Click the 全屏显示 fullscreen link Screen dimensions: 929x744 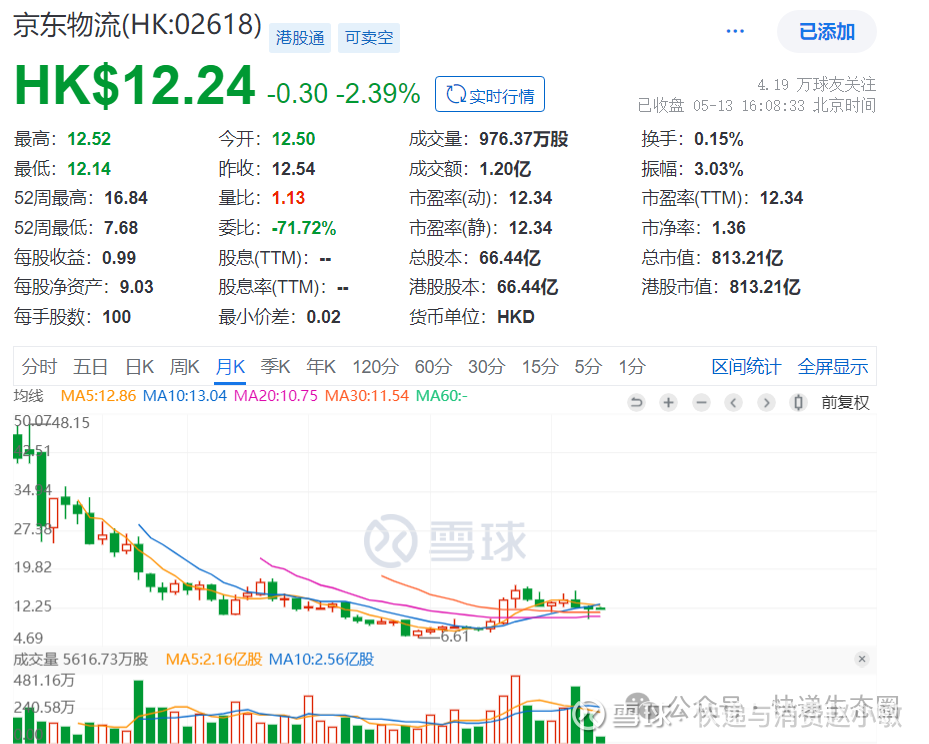833,366
